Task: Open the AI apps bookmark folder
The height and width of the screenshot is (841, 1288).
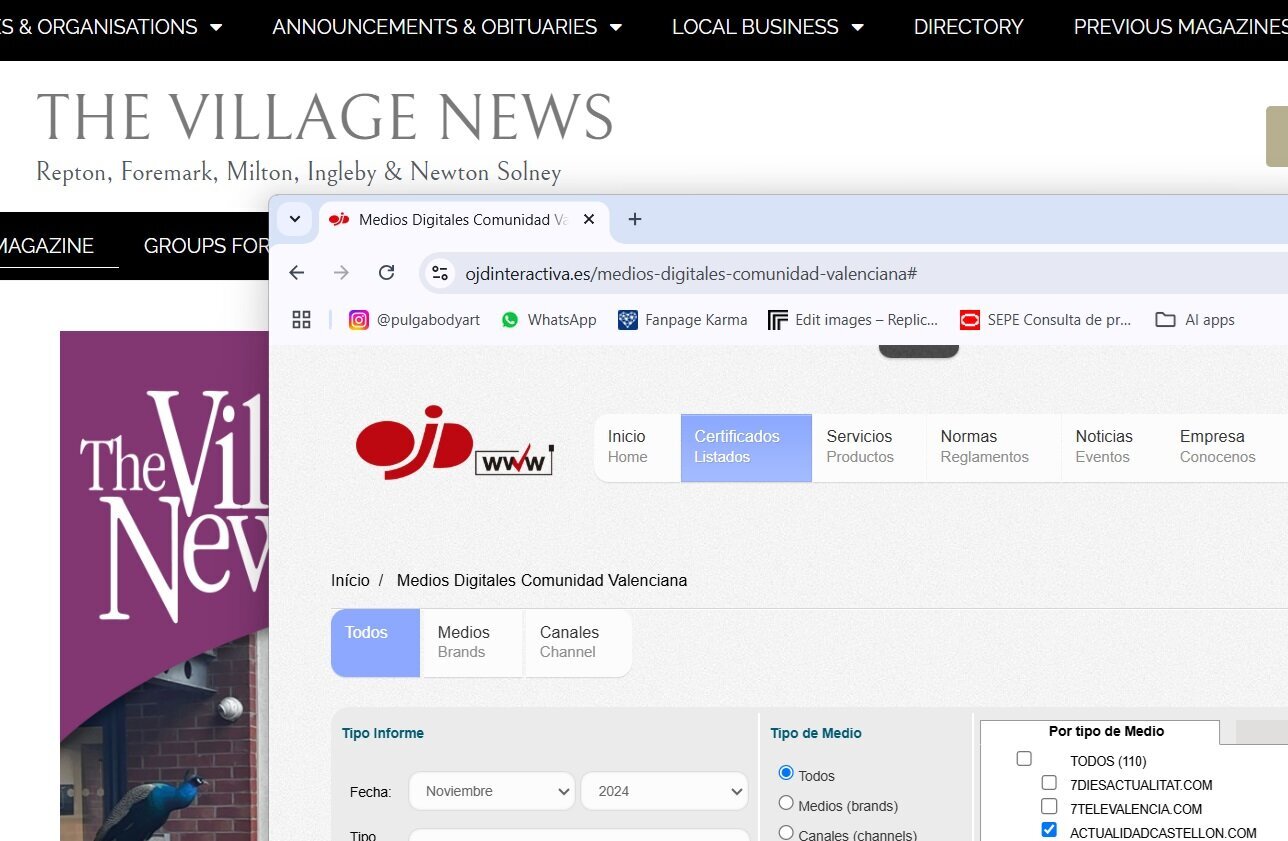Action: pos(1195,320)
